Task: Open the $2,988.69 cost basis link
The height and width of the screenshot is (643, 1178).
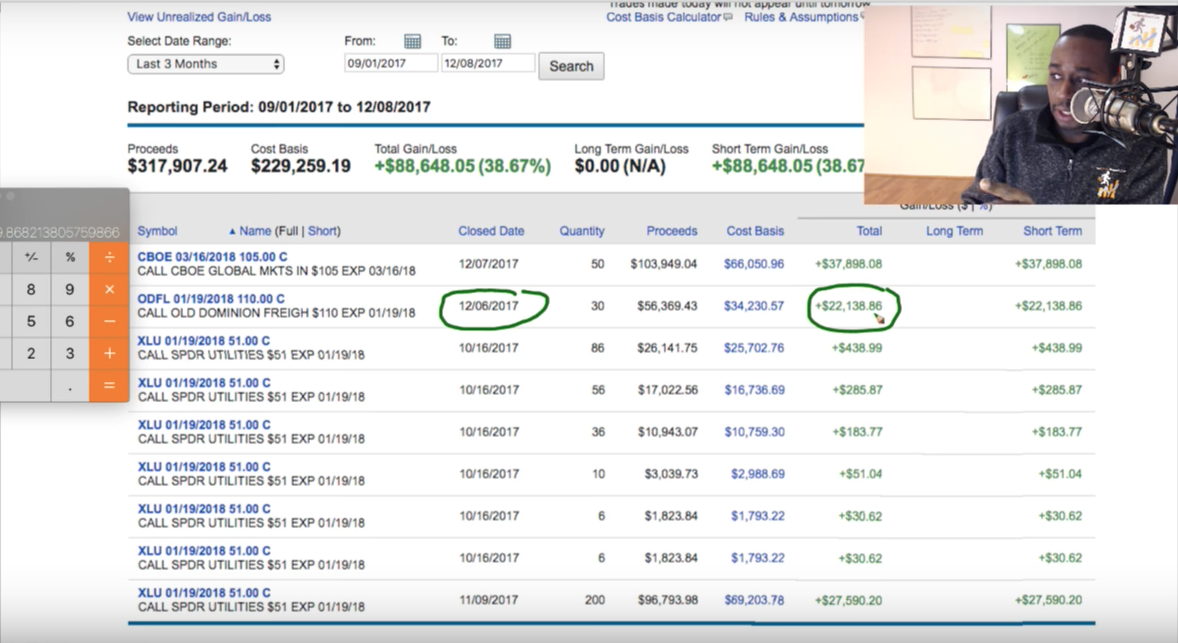Action: (x=757, y=475)
